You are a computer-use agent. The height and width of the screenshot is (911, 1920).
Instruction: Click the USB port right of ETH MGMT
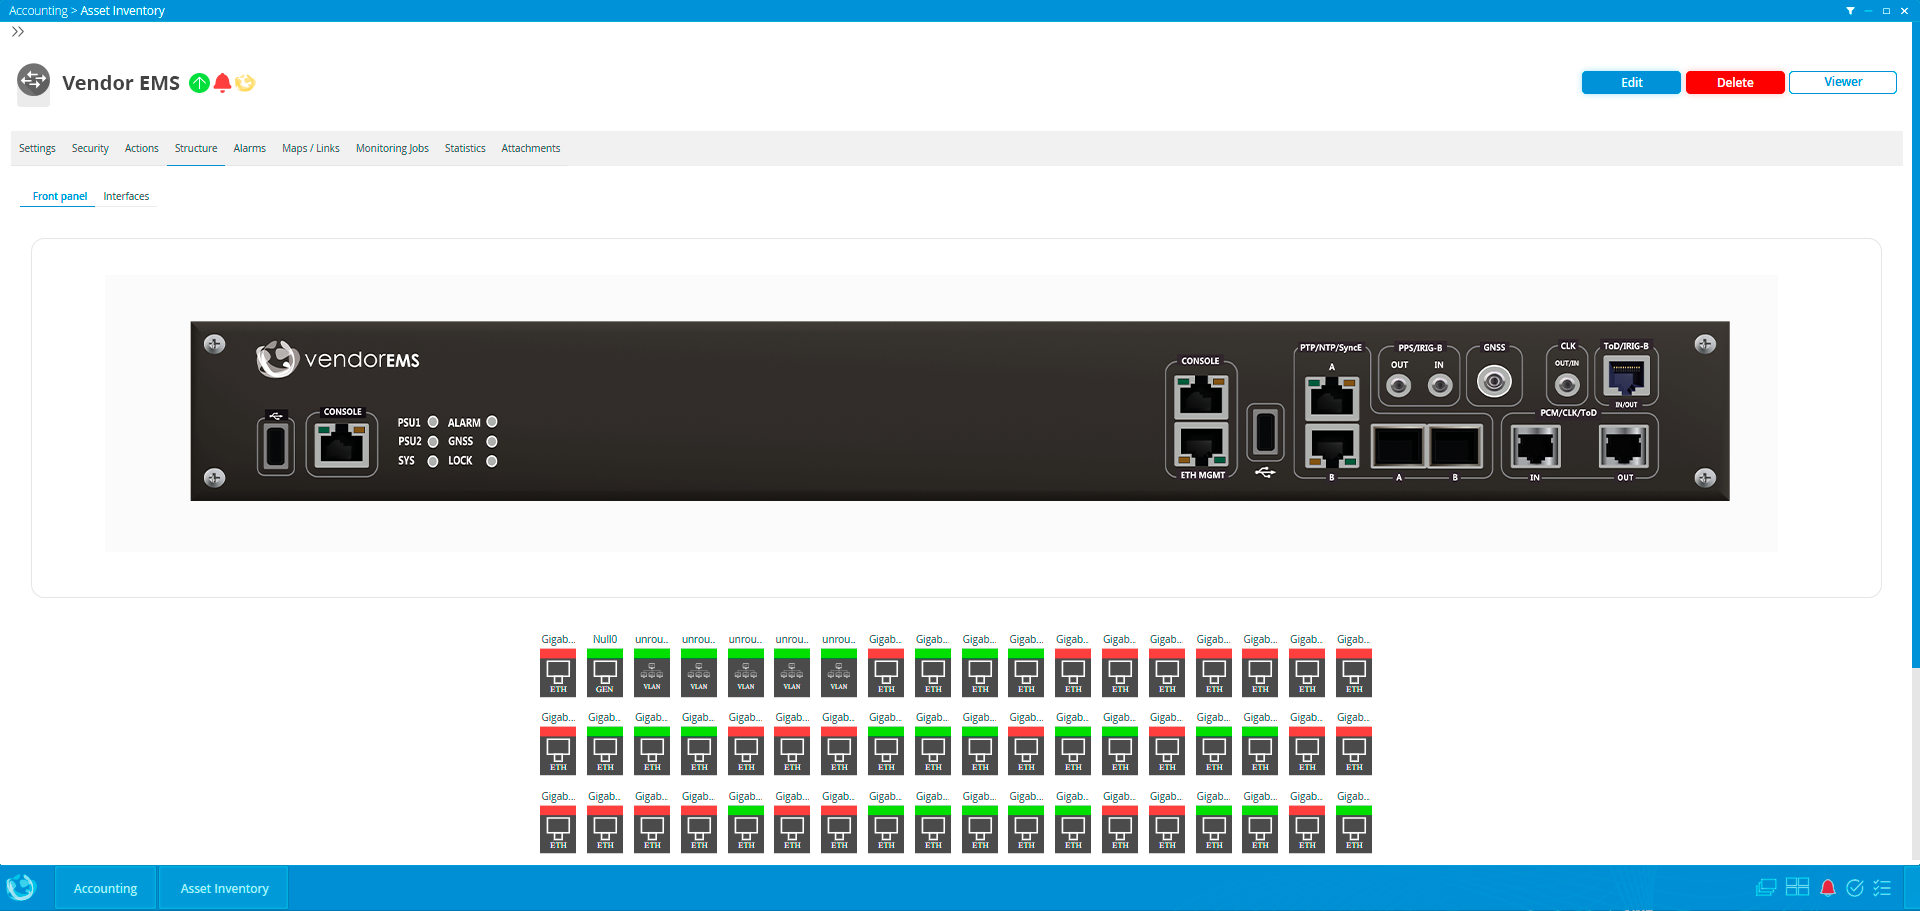[x=1265, y=431]
